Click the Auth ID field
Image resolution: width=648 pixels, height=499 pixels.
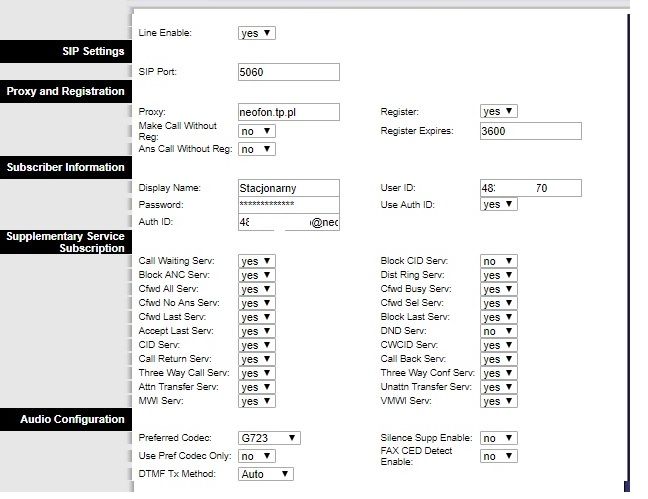[289, 222]
